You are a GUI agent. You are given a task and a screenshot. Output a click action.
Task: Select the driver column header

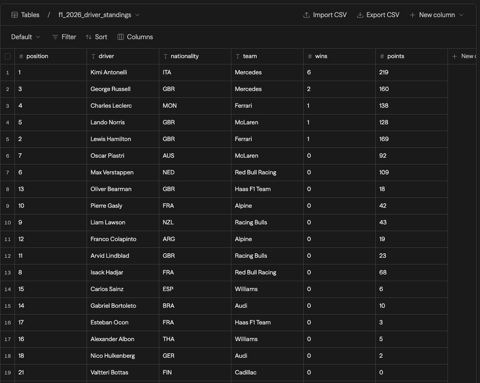[x=123, y=56]
